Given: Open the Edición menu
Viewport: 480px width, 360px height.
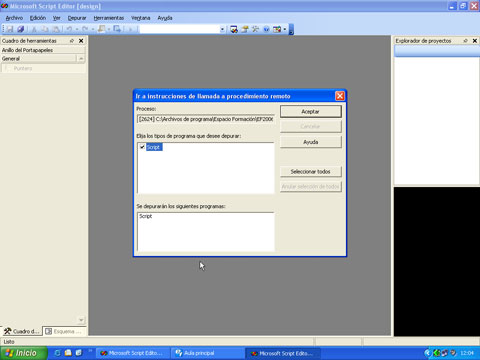Looking at the screenshot, I should click(x=38, y=18).
